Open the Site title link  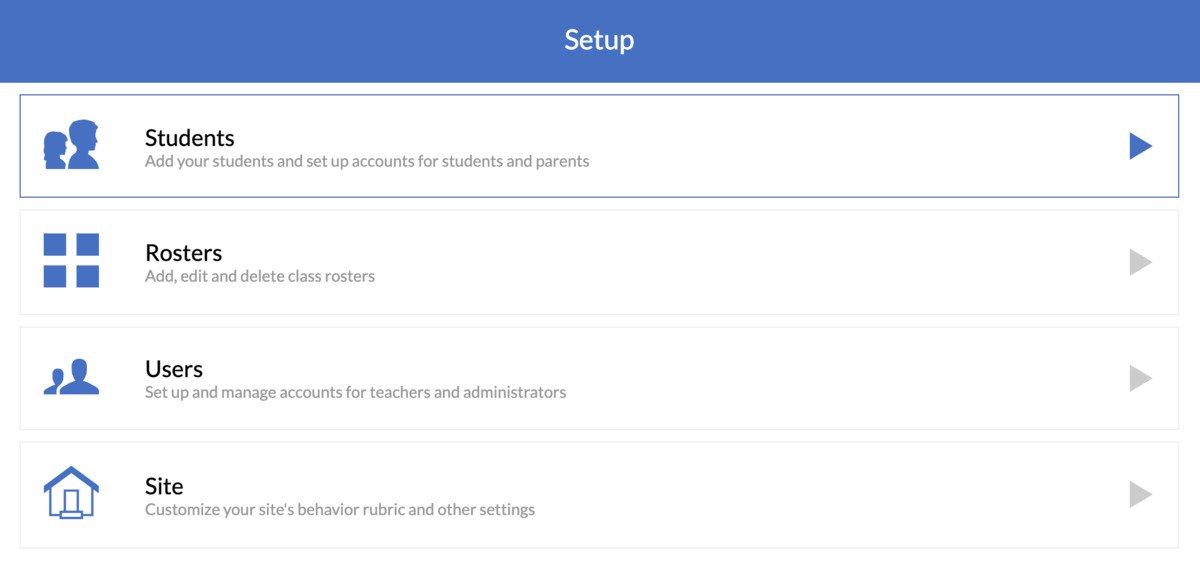pyautogui.click(x=164, y=486)
